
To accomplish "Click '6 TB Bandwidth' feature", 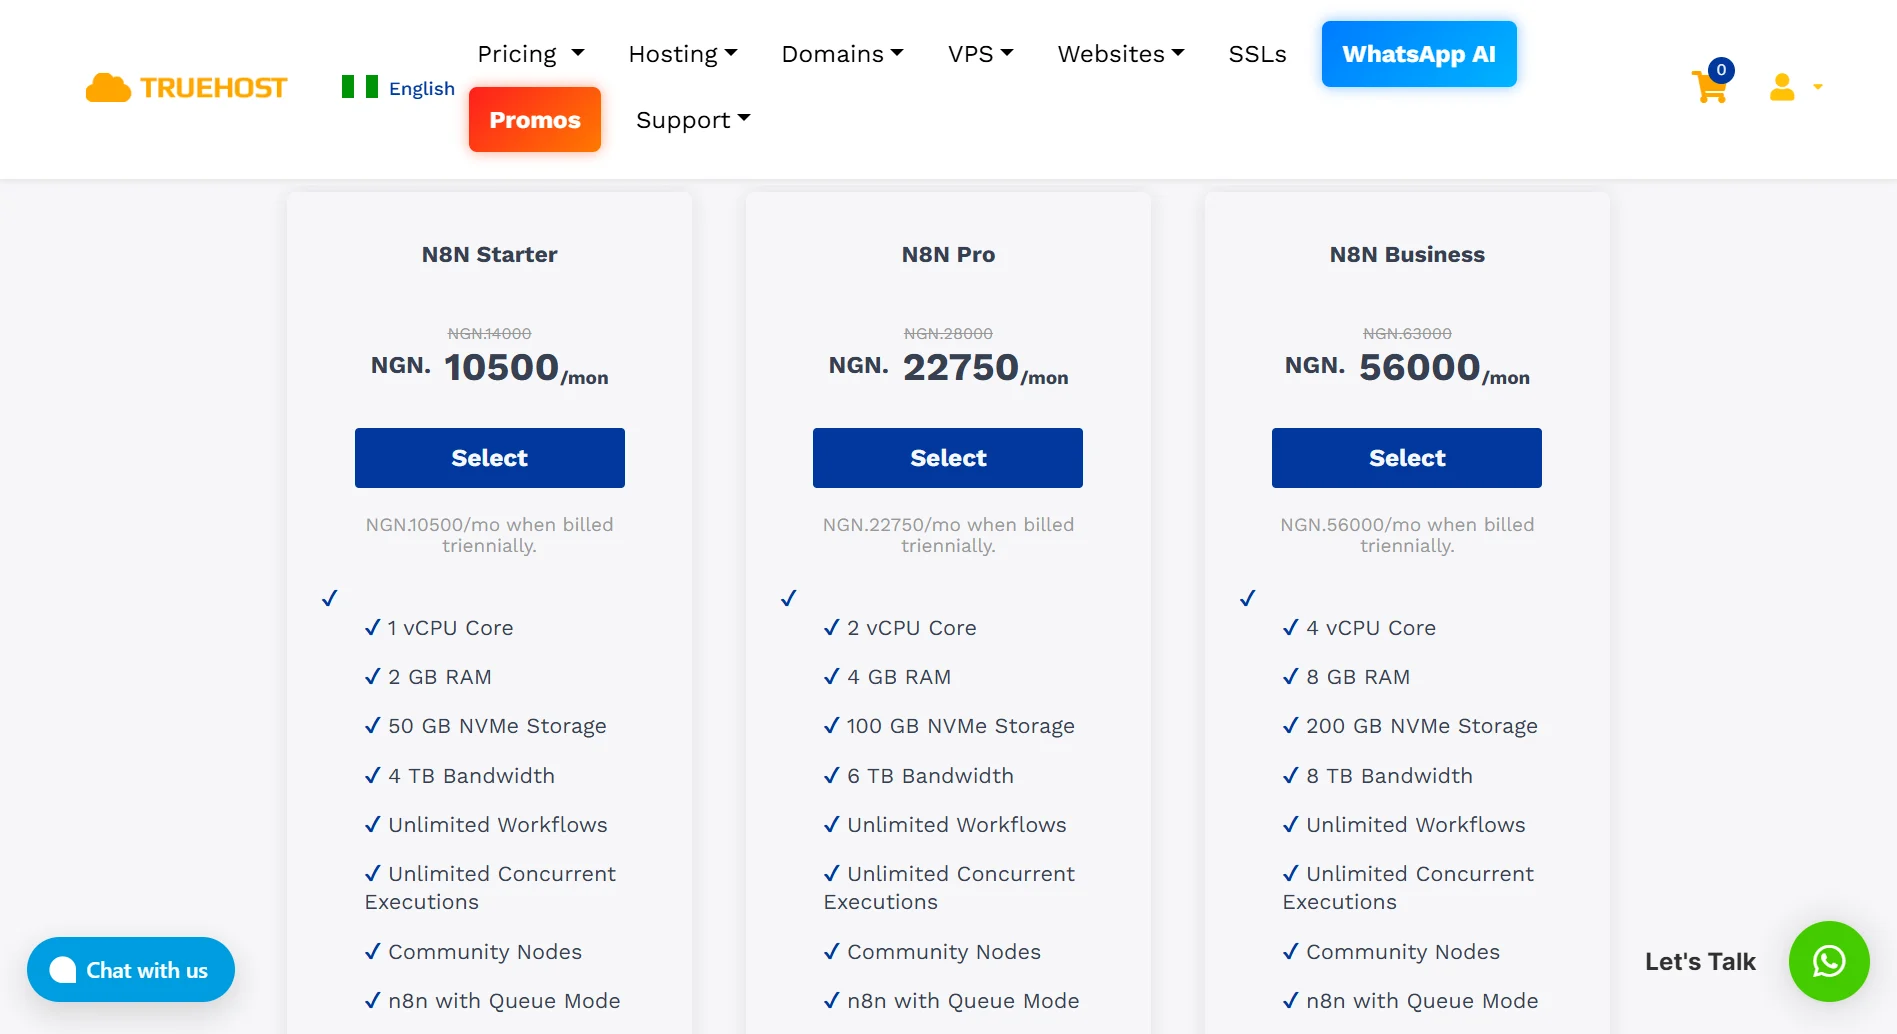I will (x=930, y=776).
